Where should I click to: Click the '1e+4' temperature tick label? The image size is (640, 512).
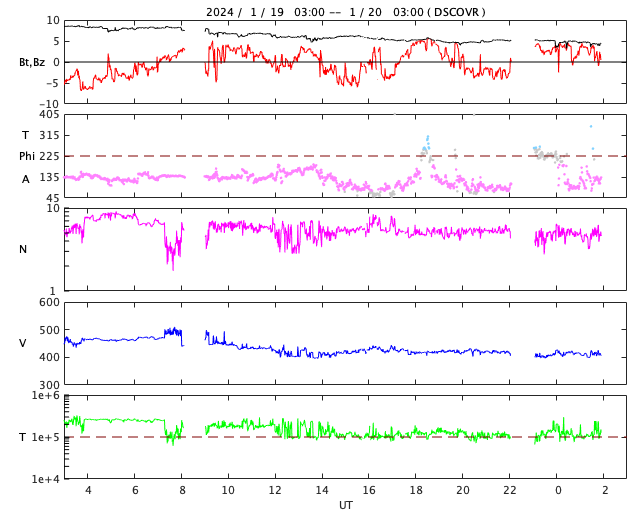(x=46, y=479)
